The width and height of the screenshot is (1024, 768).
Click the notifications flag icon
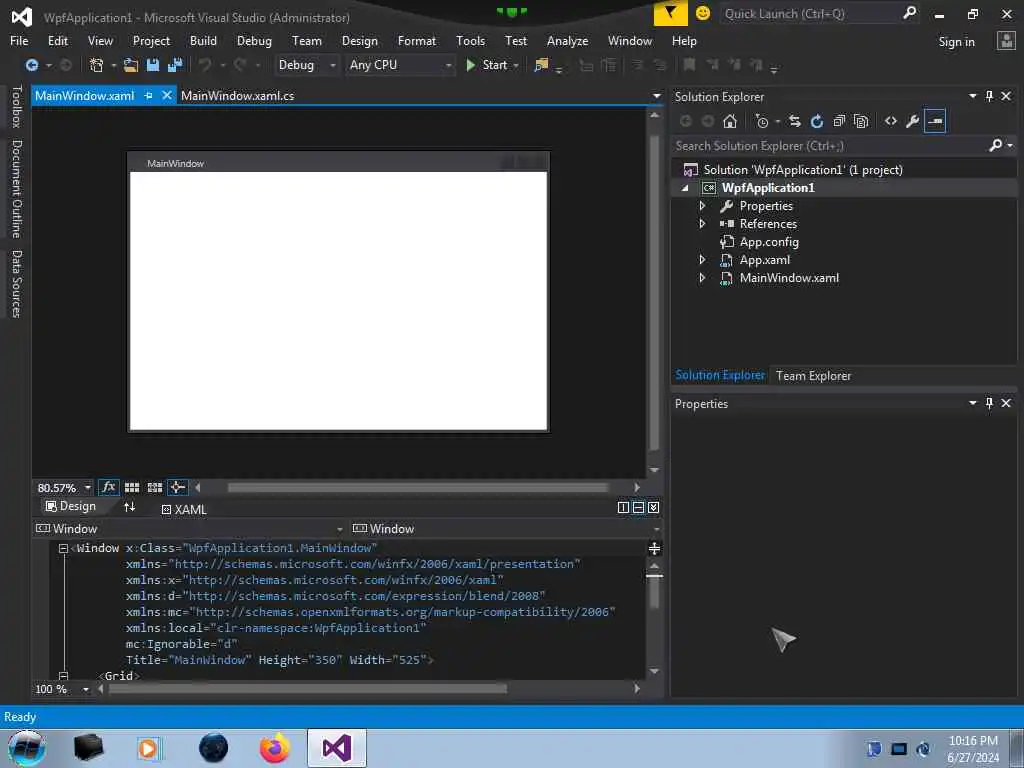[x=670, y=14]
